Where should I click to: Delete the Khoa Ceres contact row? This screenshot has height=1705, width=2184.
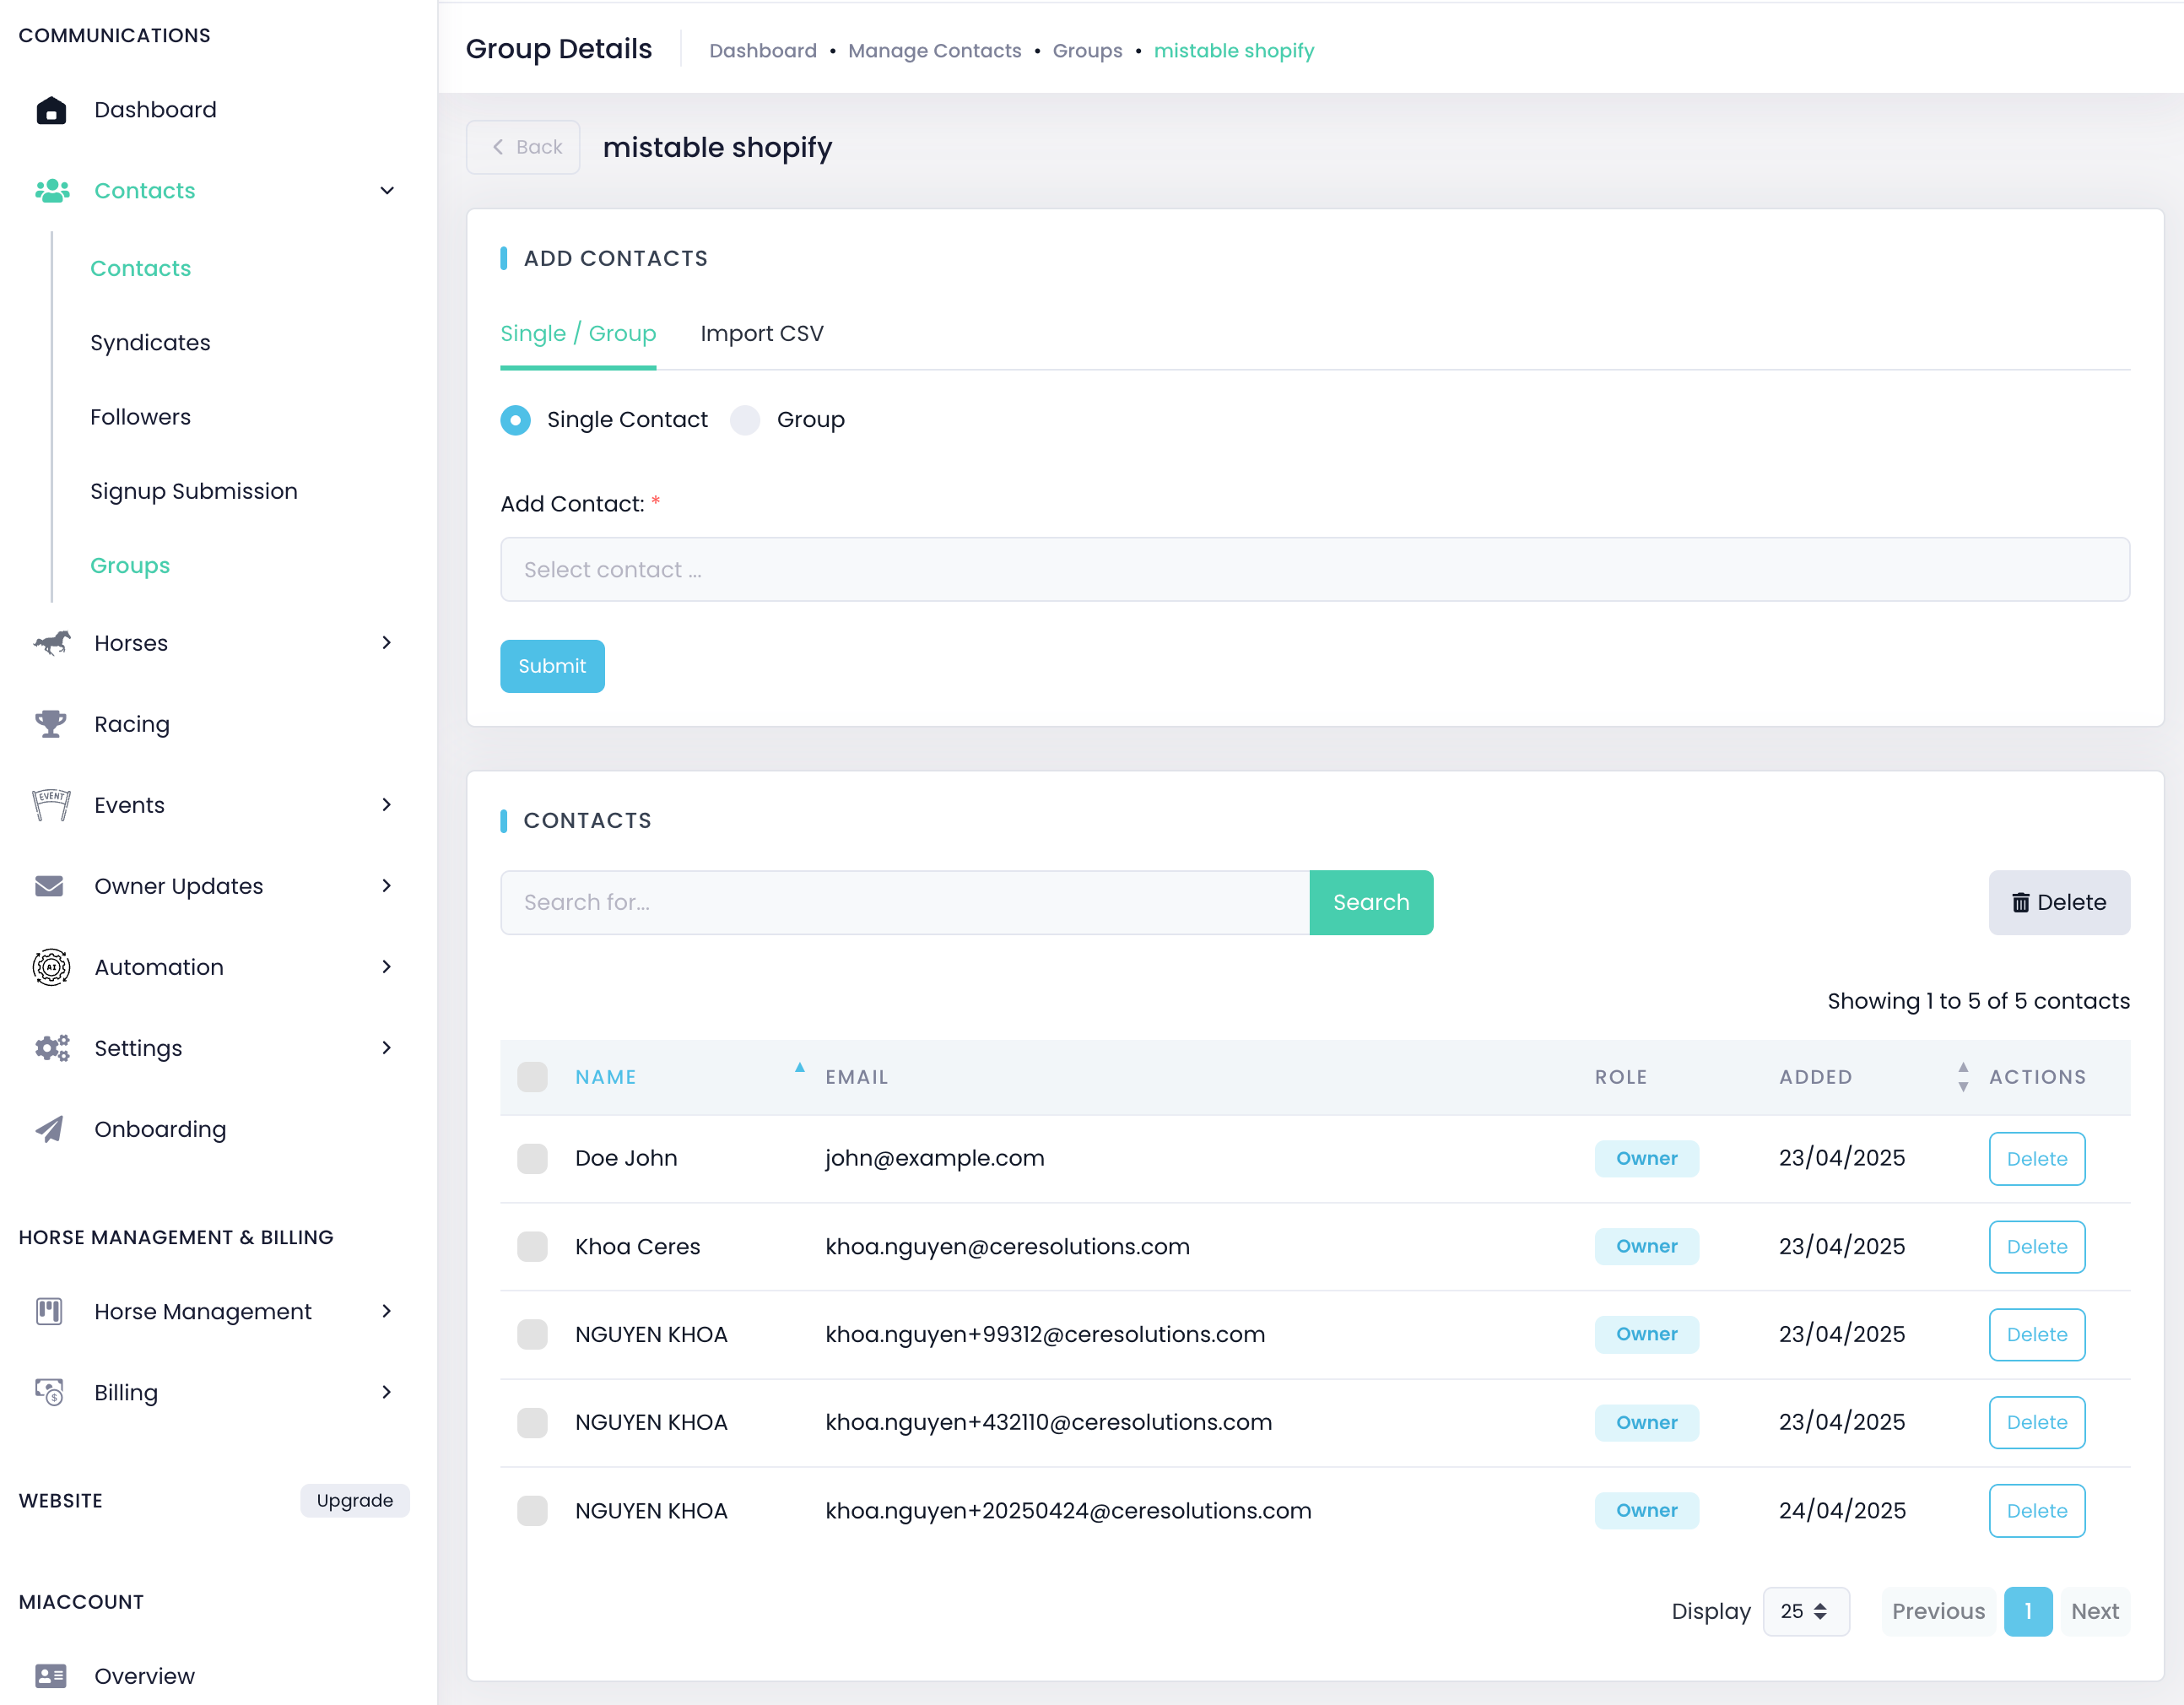(2036, 1246)
